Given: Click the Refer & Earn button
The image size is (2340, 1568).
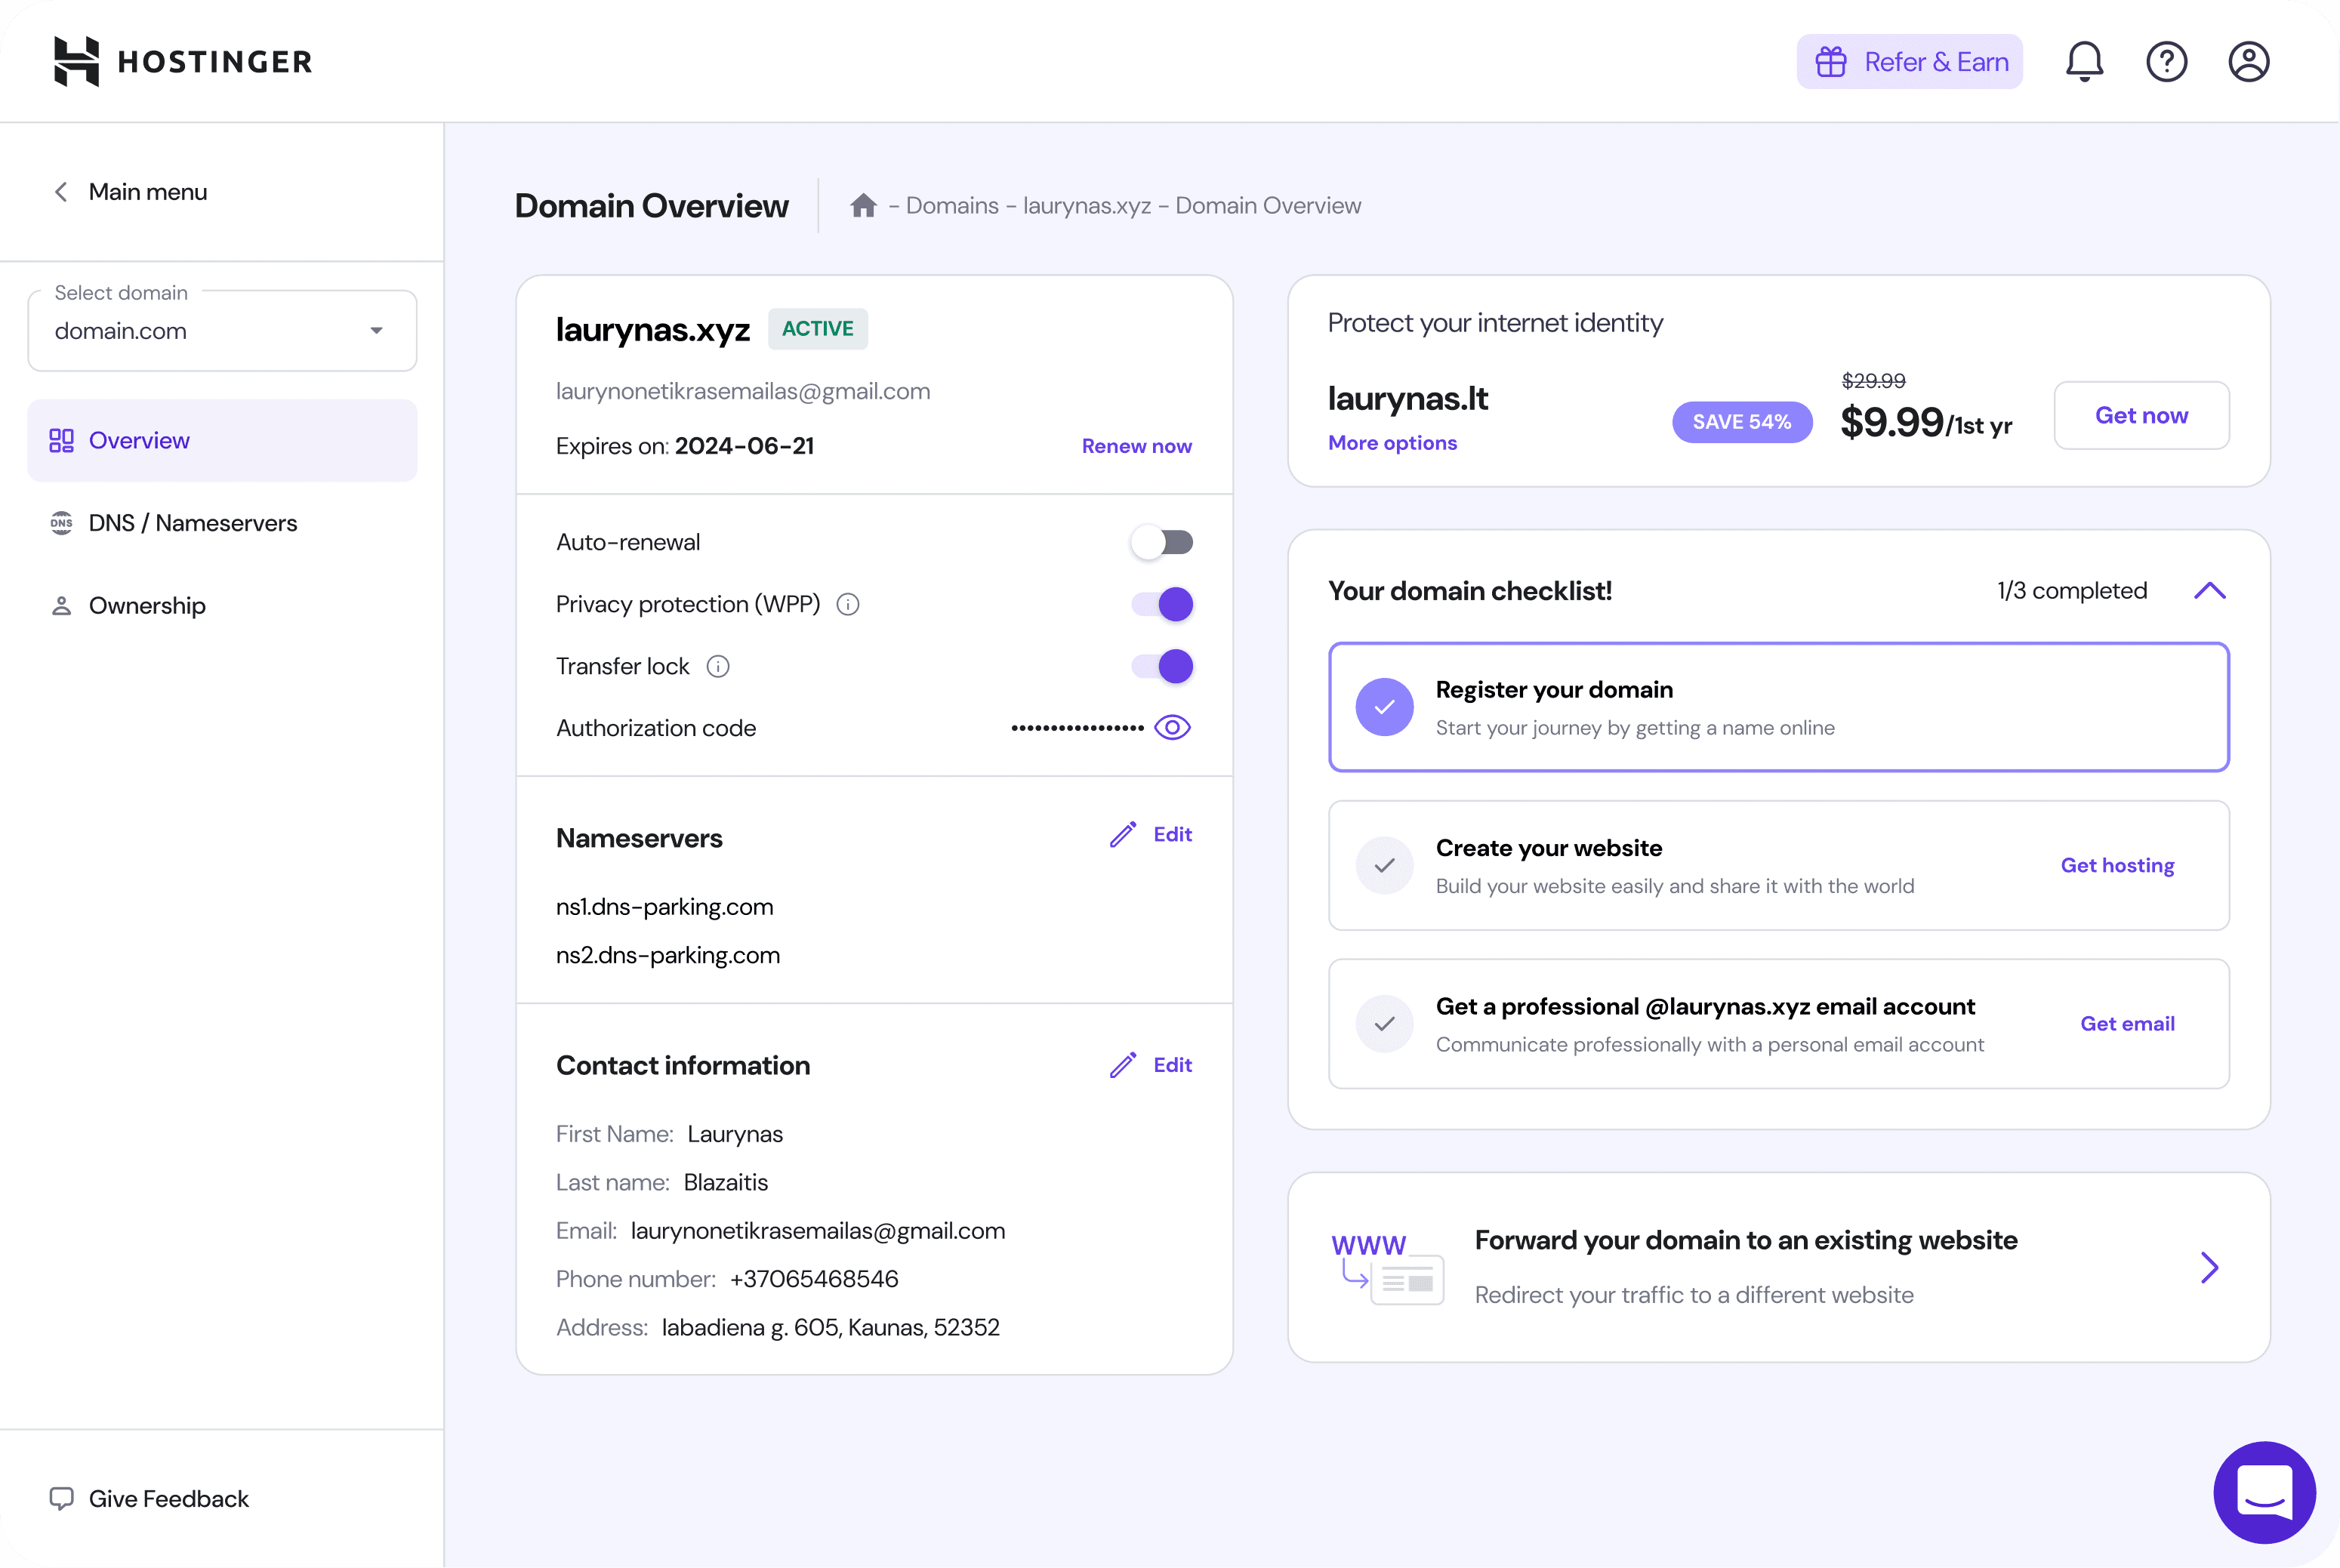Looking at the screenshot, I should point(1909,62).
